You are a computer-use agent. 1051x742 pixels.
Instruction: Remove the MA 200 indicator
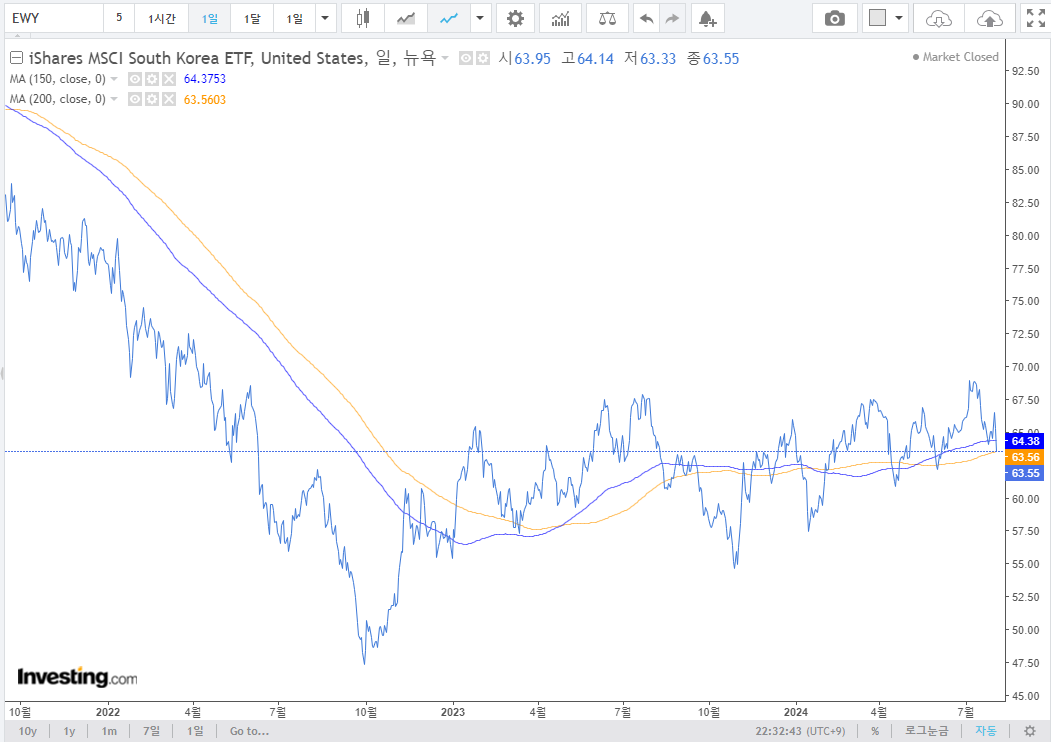click(x=169, y=99)
